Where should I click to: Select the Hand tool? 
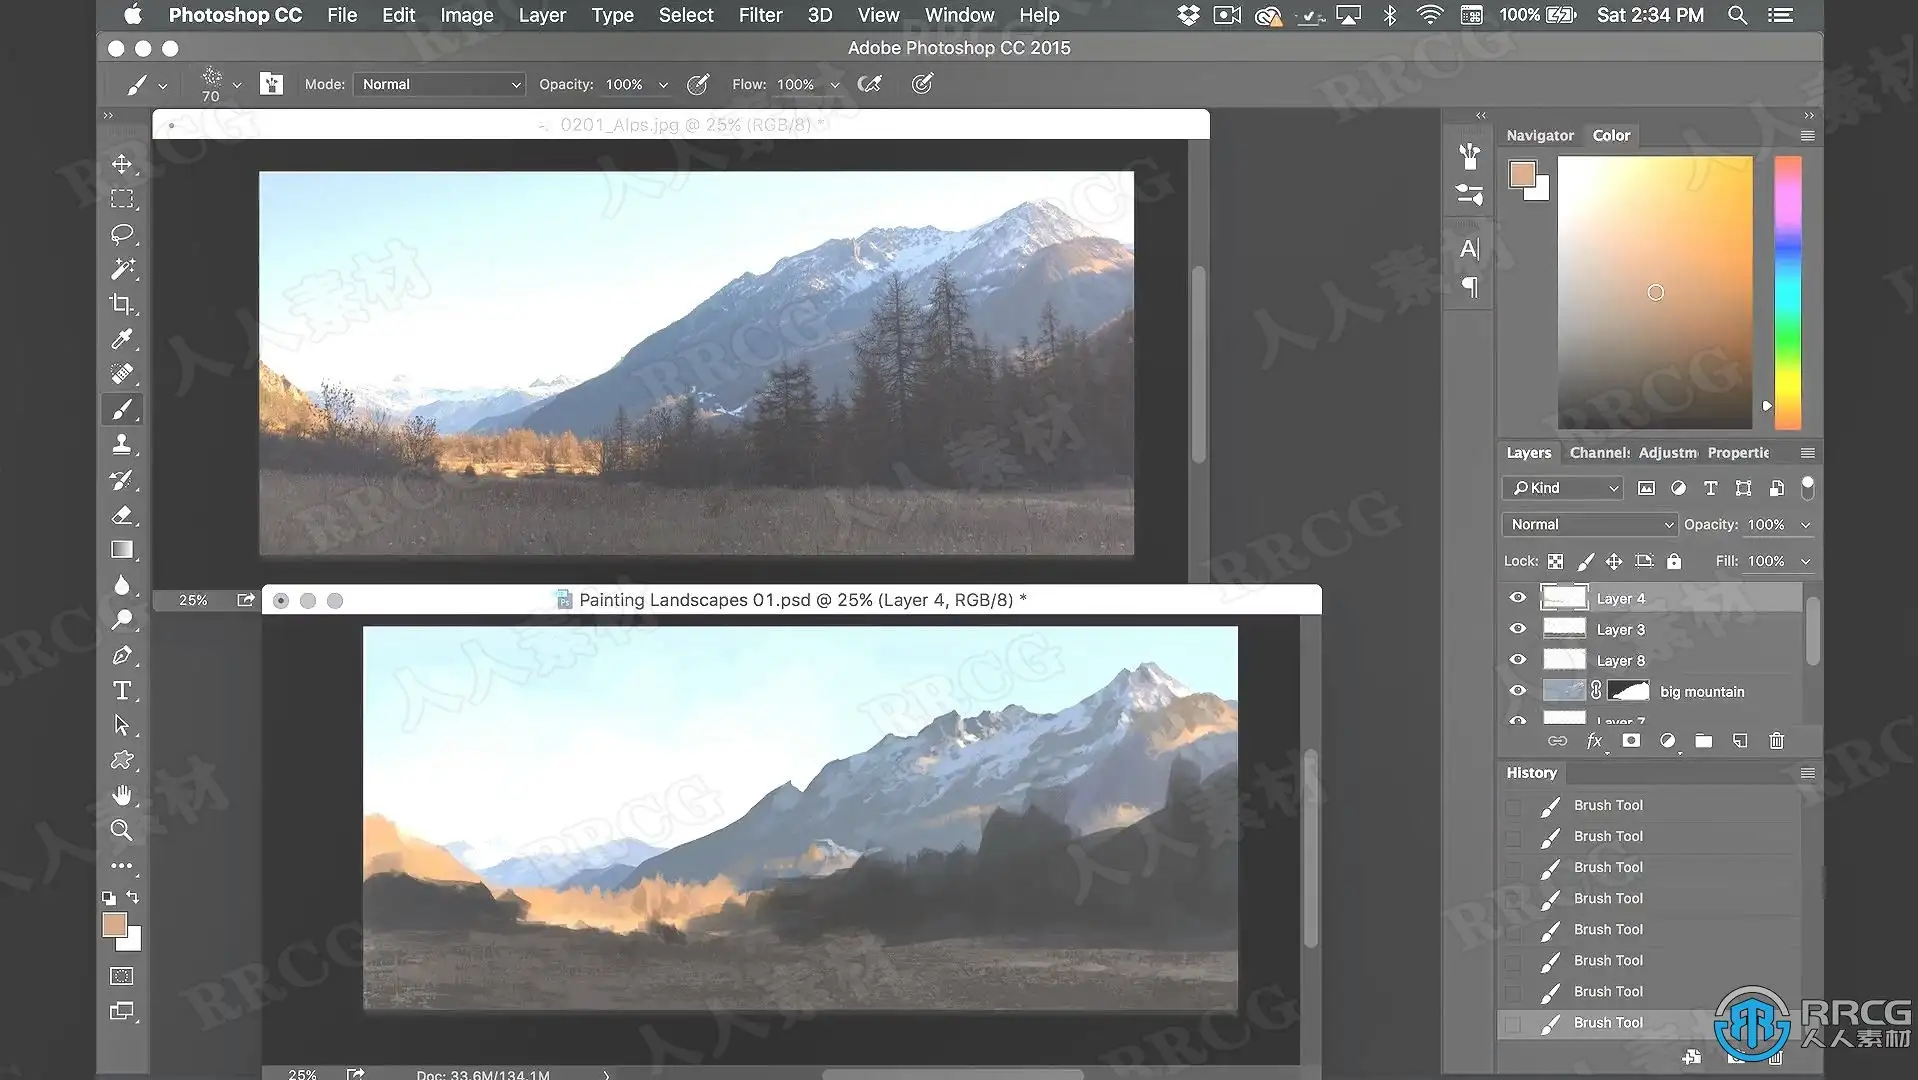click(x=122, y=795)
